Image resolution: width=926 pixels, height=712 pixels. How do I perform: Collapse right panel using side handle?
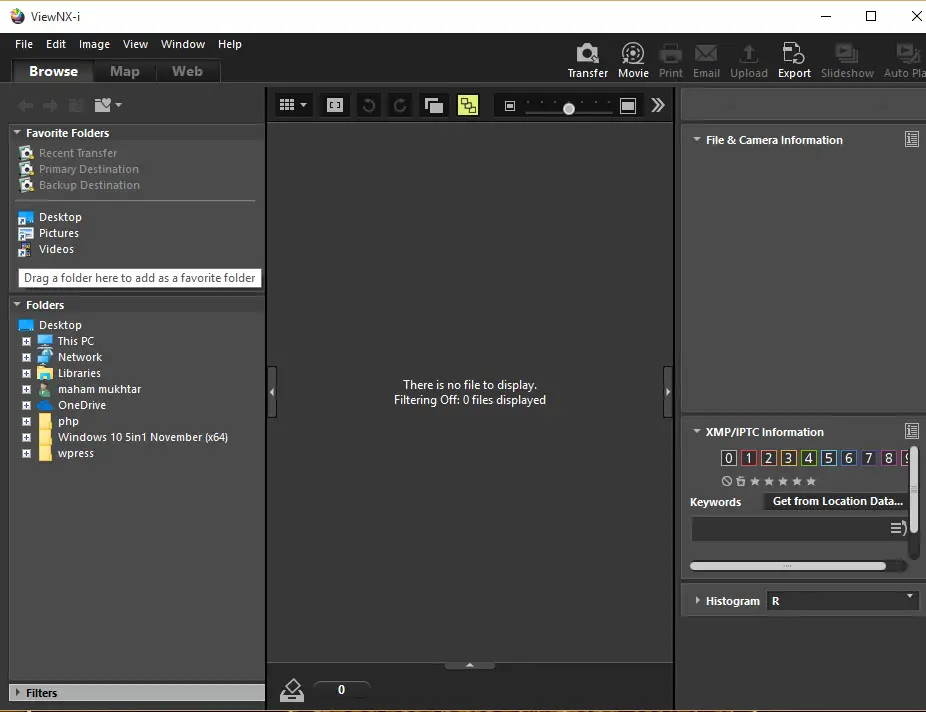[667, 391]
